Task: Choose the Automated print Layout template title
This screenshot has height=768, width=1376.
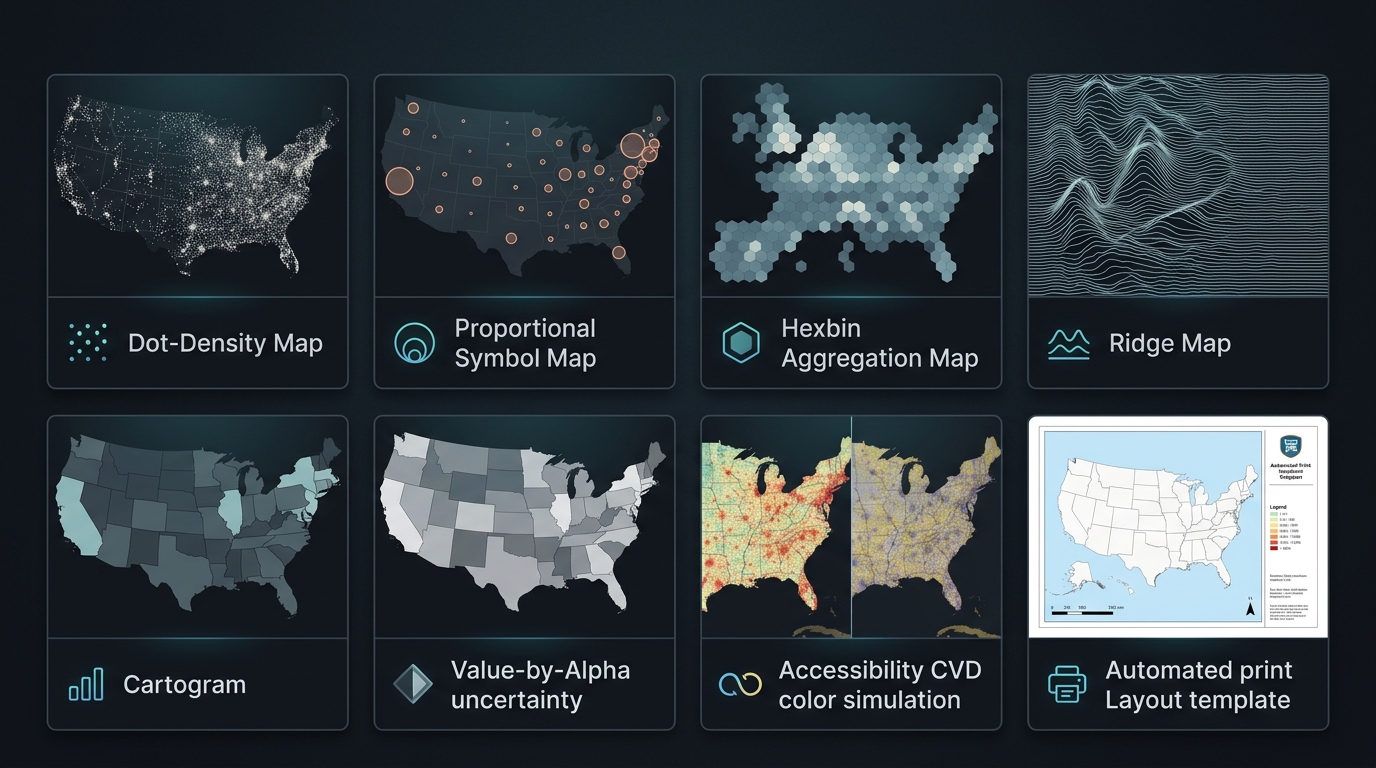Action: (1199, 685)
